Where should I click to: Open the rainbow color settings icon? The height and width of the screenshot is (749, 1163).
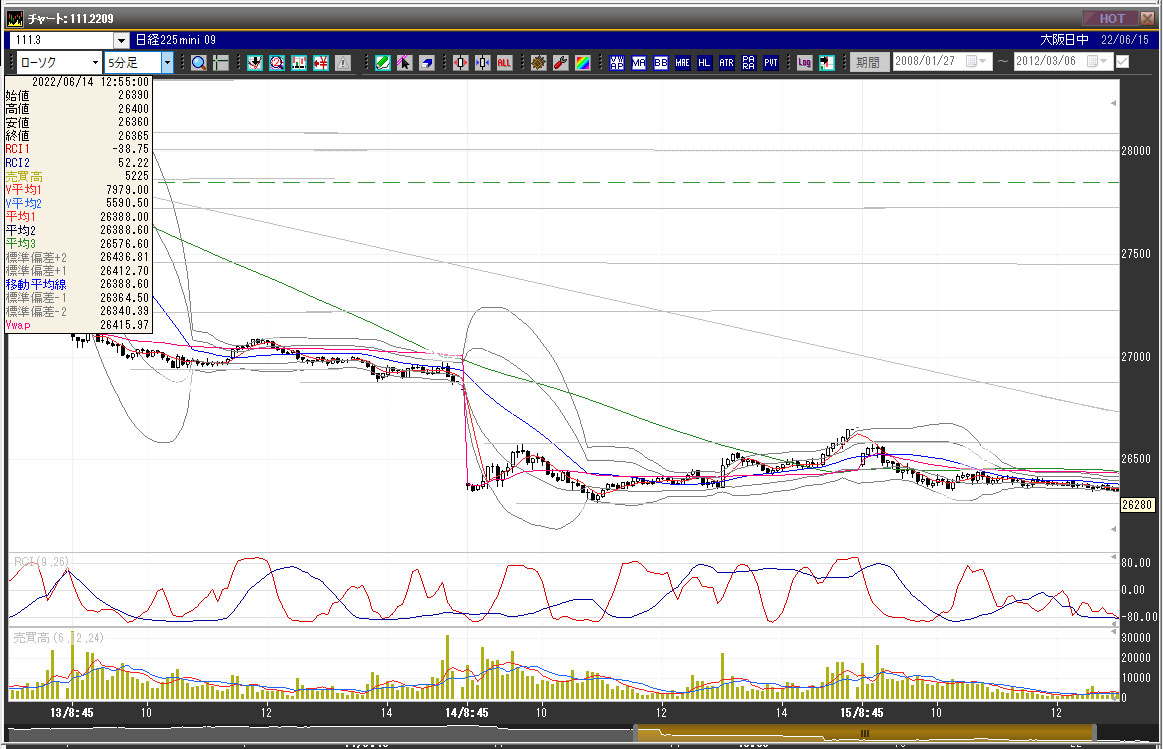pos(583,63)
